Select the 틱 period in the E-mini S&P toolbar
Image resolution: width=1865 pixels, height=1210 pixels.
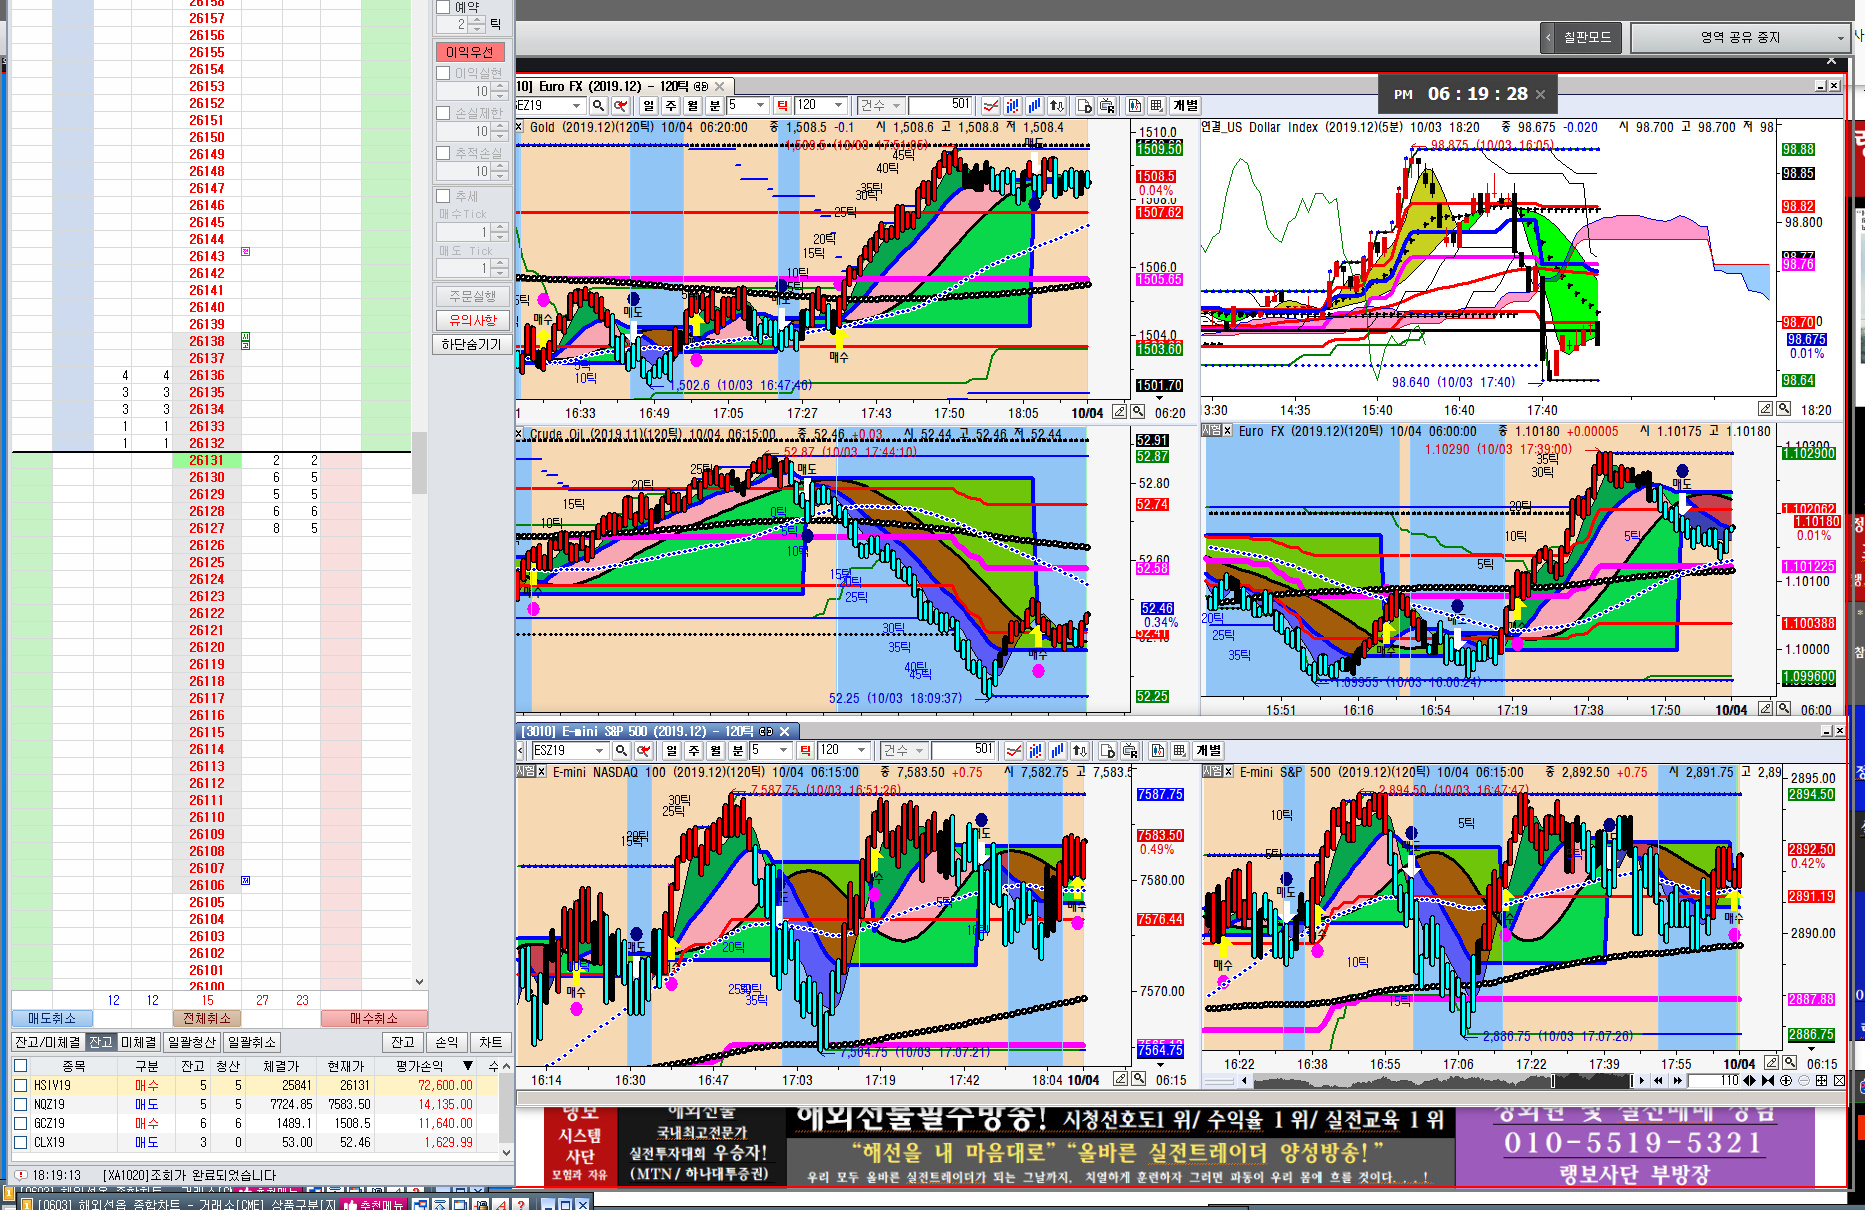click(805, 751)
